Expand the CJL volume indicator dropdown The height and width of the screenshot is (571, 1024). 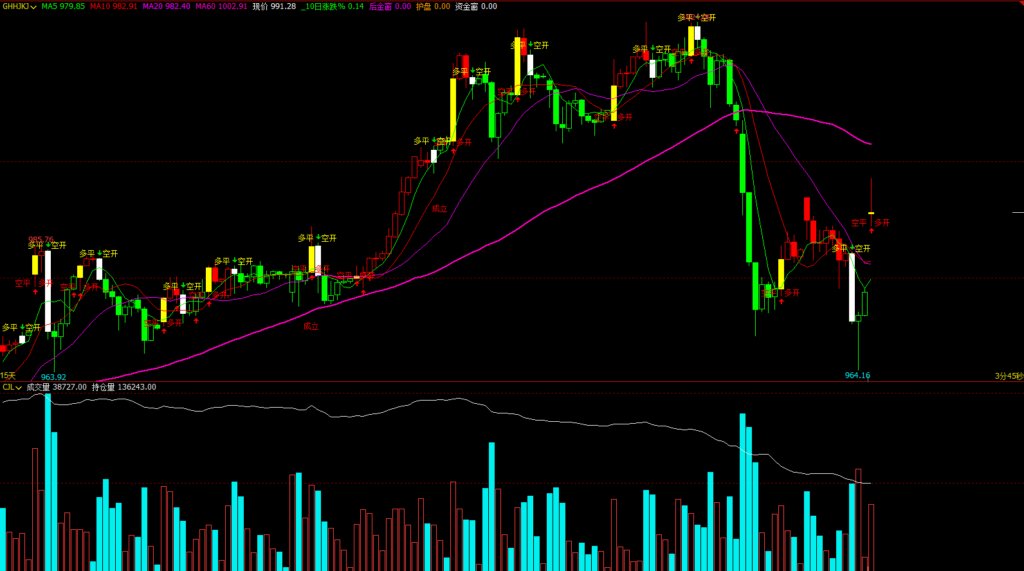tap(18, 387)
